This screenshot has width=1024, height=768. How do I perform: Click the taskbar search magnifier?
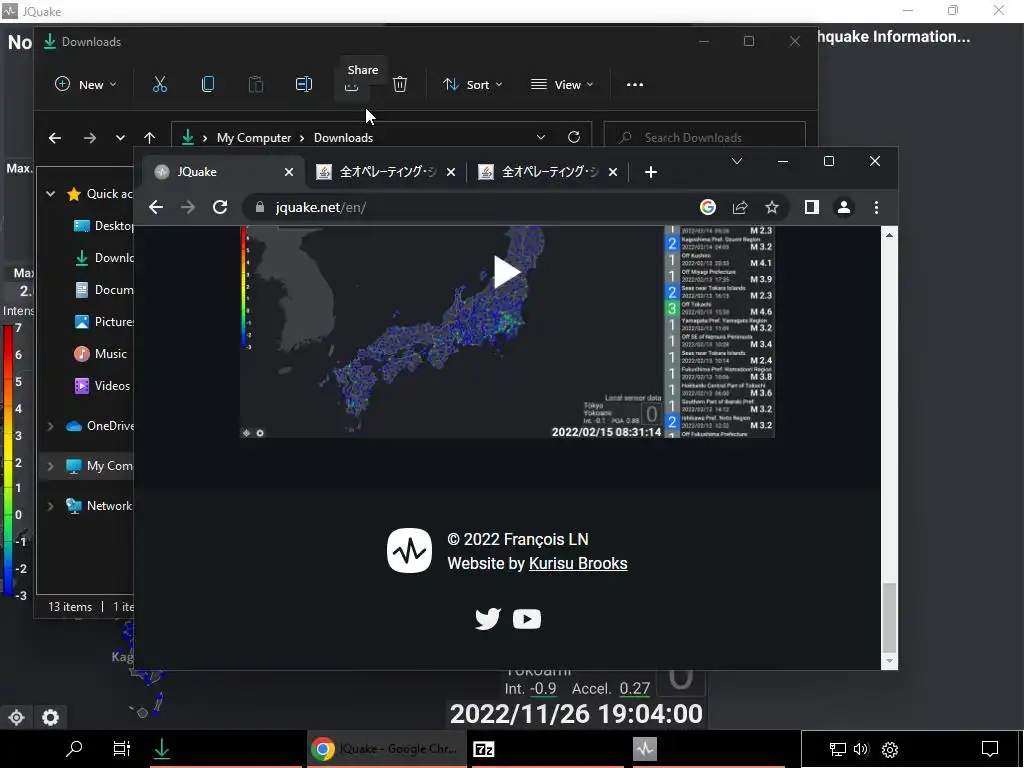click(74, 748)
